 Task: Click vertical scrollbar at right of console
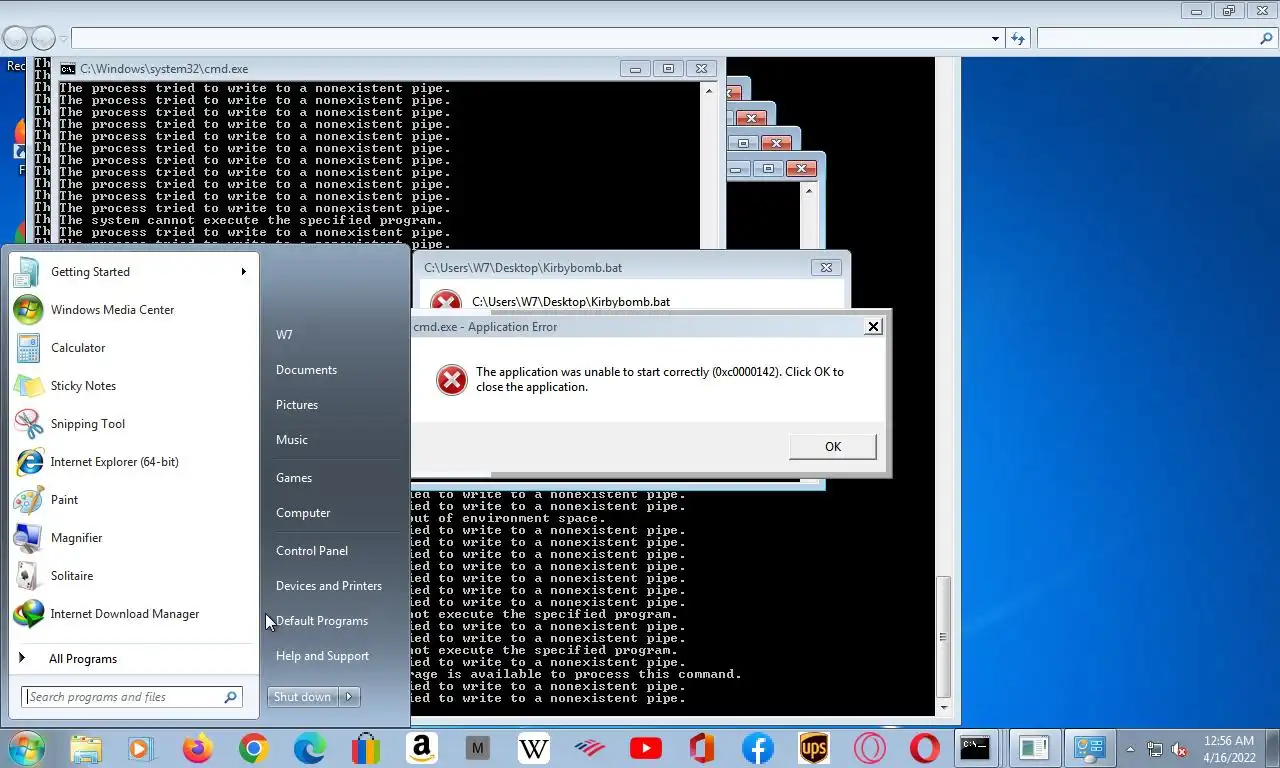(943, 636)
